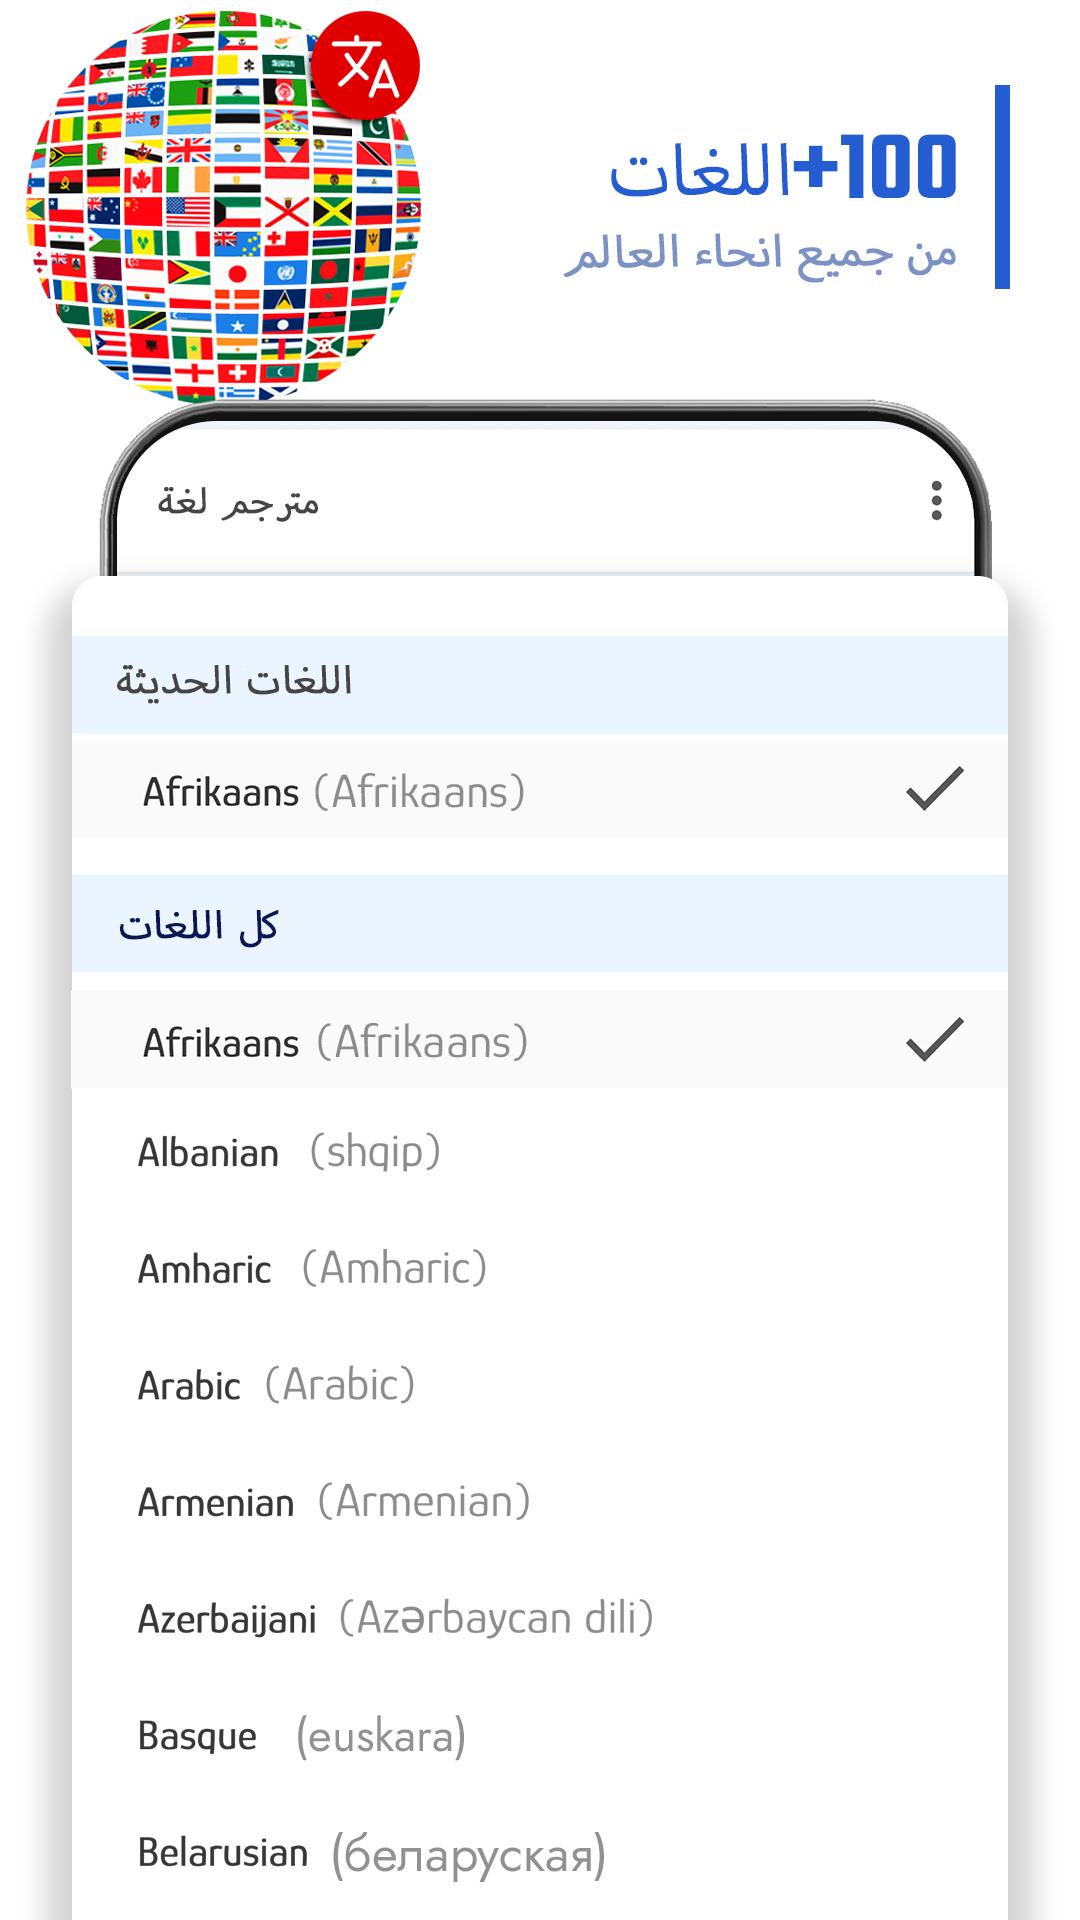Click the من جميع انحاء العالم subtitle
The height and width of the screenshot is (1920, 1080).
point(761,253)
